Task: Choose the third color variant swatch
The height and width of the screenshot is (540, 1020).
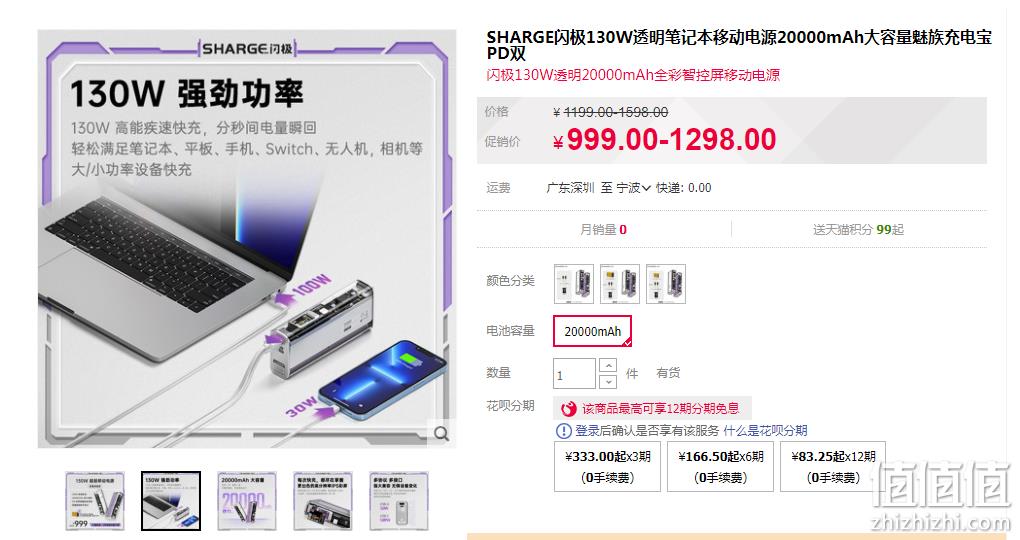Action: click(x=666, y=284)
